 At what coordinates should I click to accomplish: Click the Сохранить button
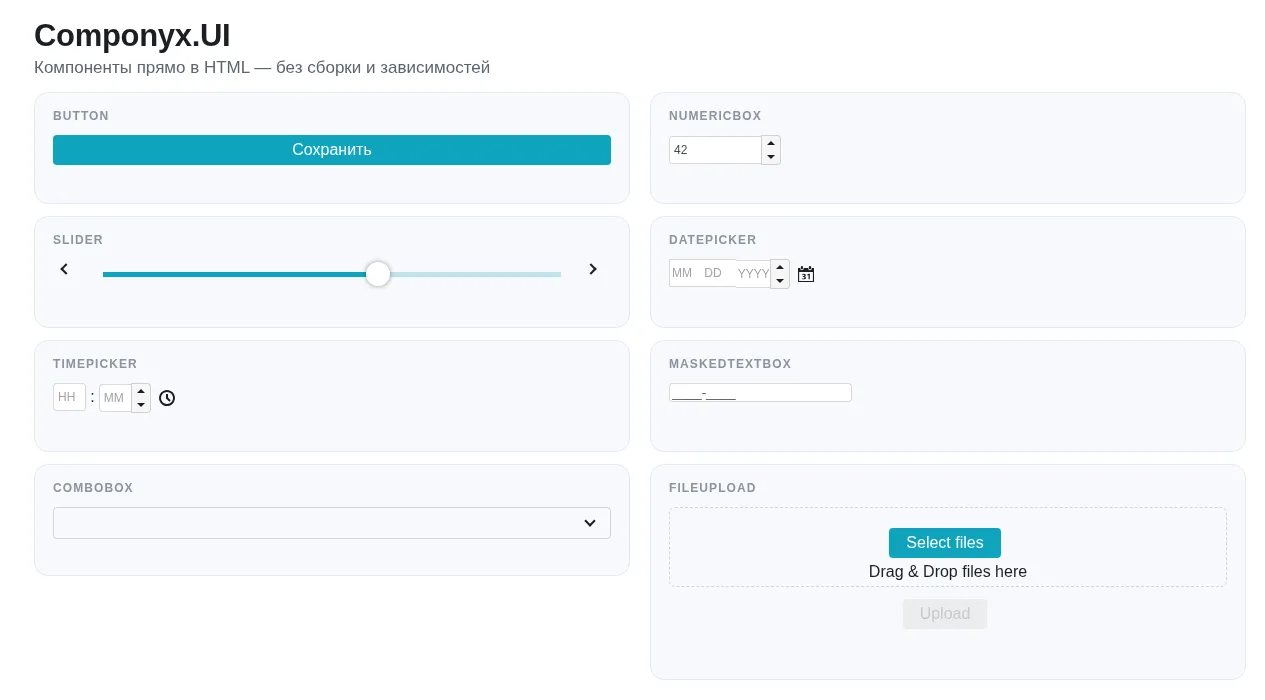coord(332,150)
